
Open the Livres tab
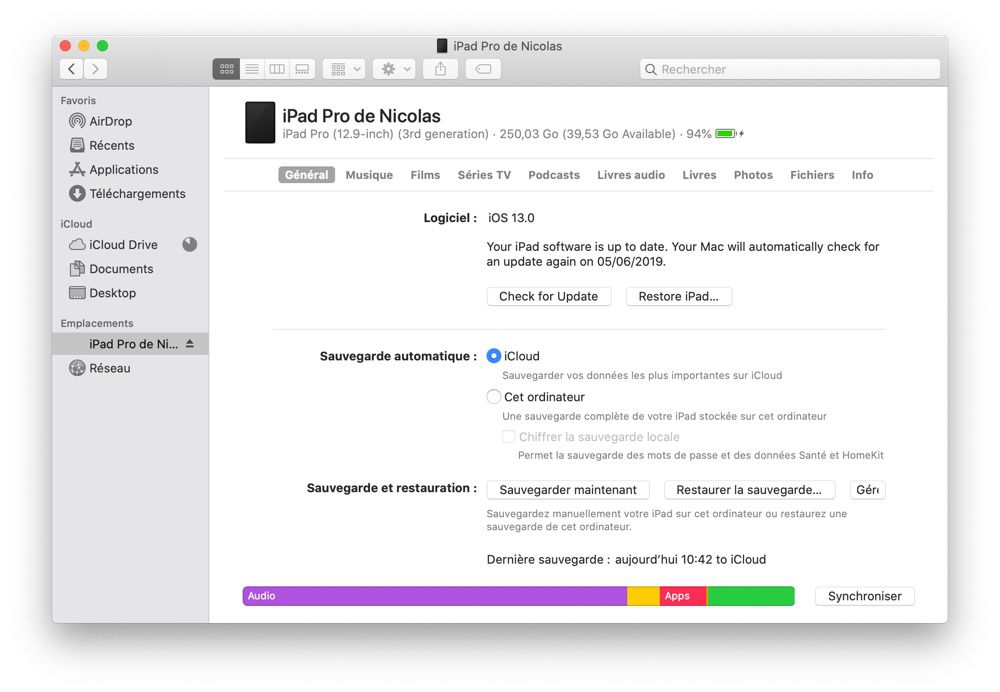coord(700,175)
